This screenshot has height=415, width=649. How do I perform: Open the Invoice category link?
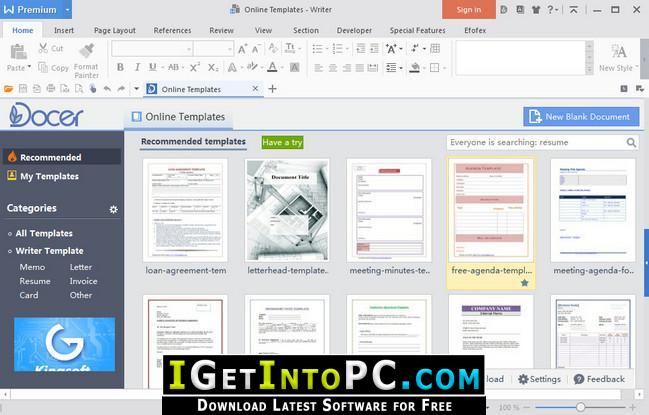(x=83, y=281)
